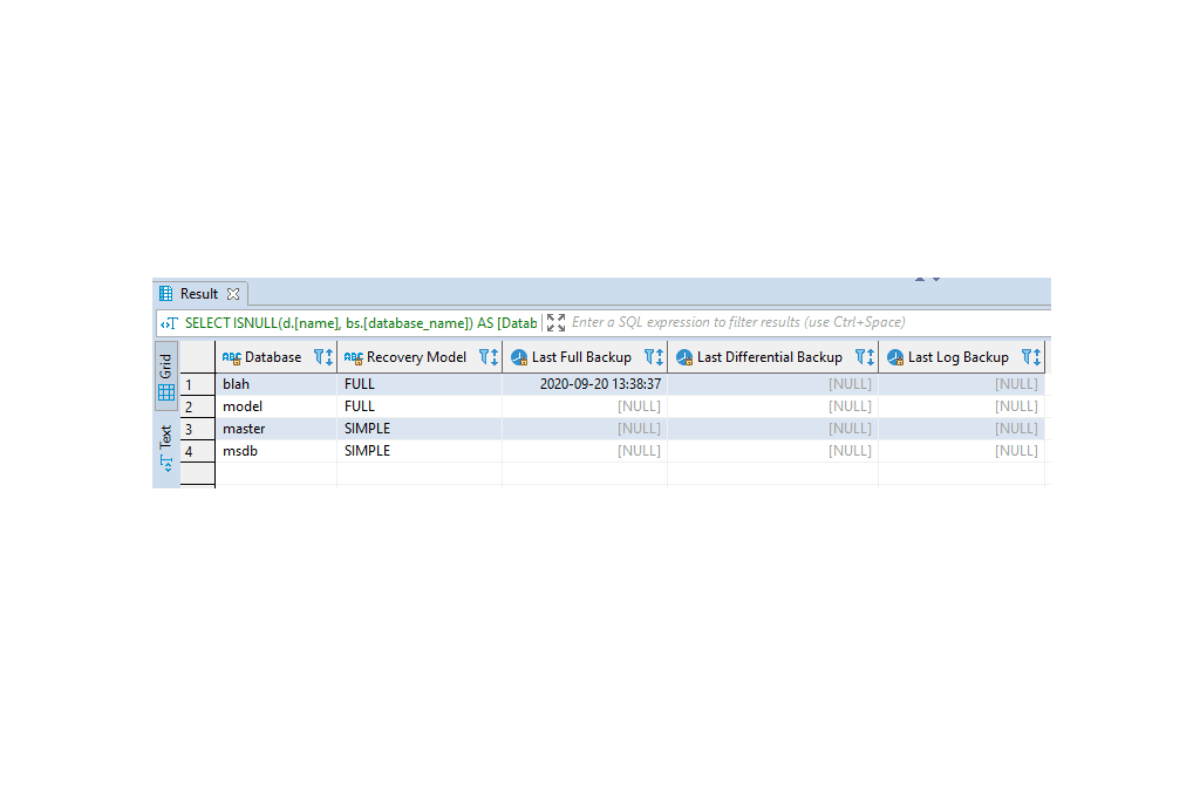This screenshot has width=1200, height=800.
Task: Toggle sorting on the Last Log Backup column
Action: pyautogui.click(x=1036, y=356)
